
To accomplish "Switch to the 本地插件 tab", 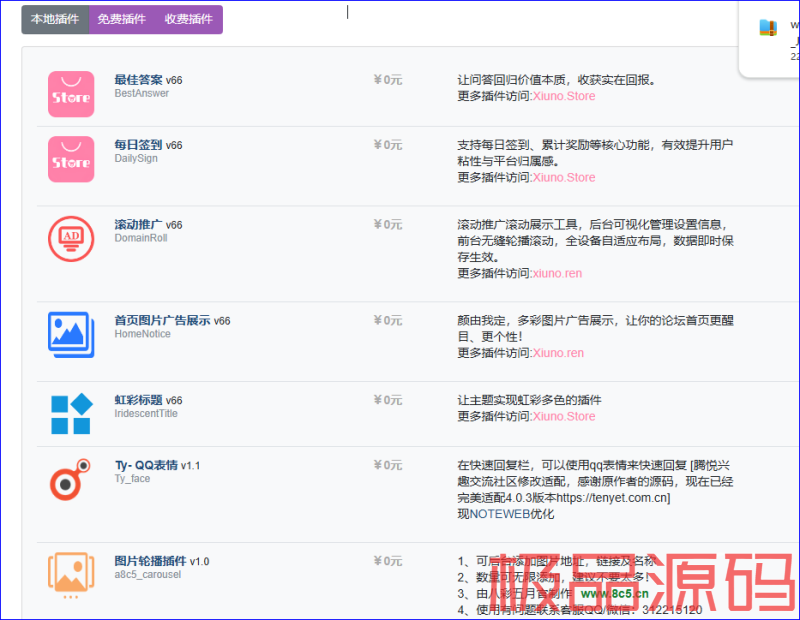I will (x=55, y=19).
